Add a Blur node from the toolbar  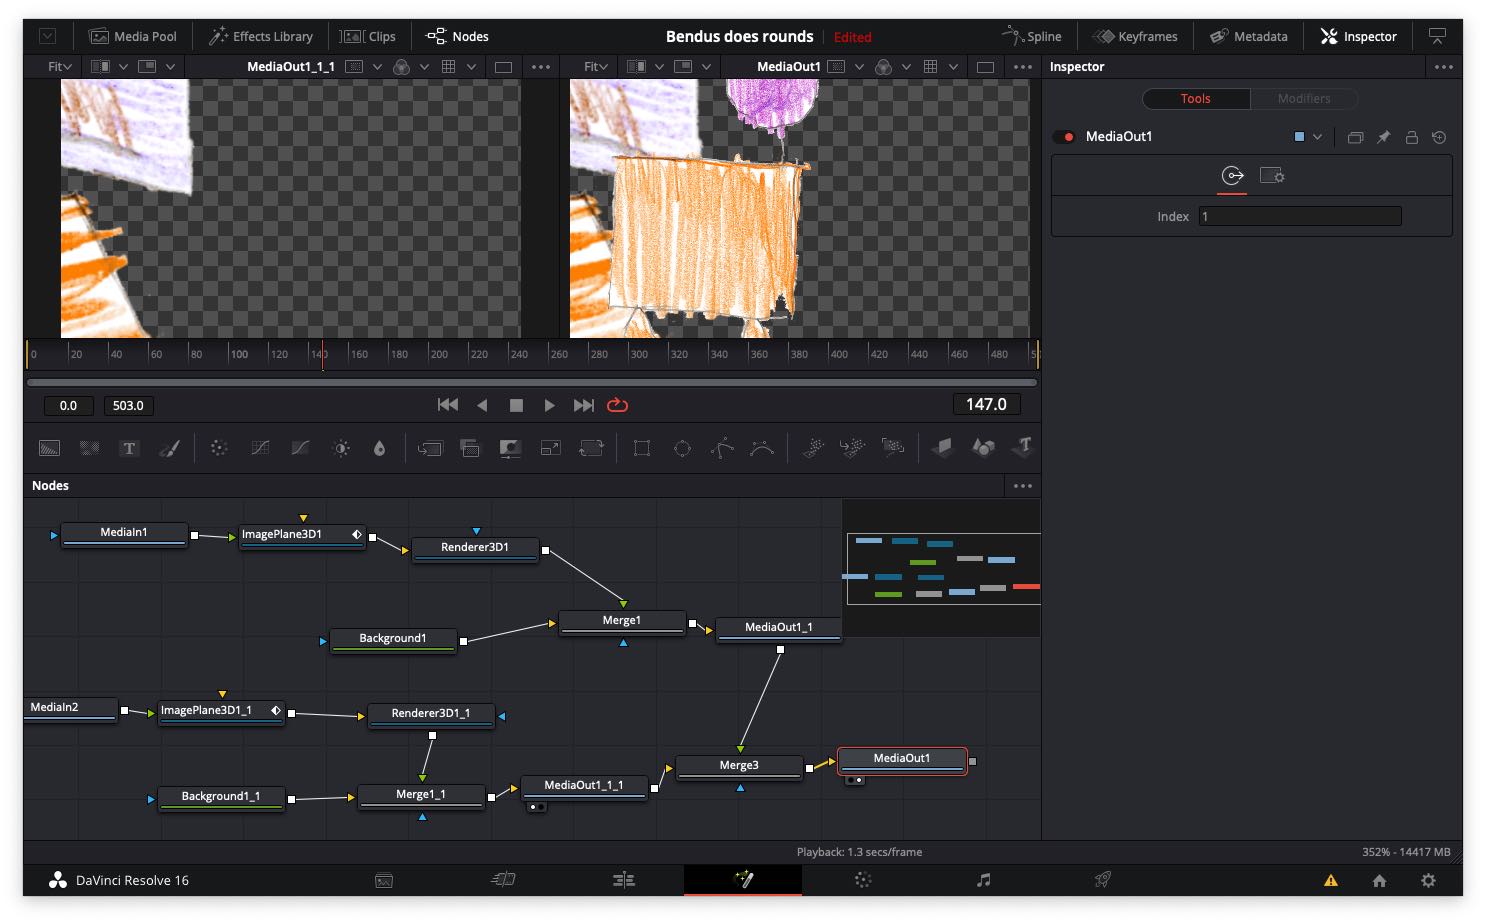(x=379, y=448)
